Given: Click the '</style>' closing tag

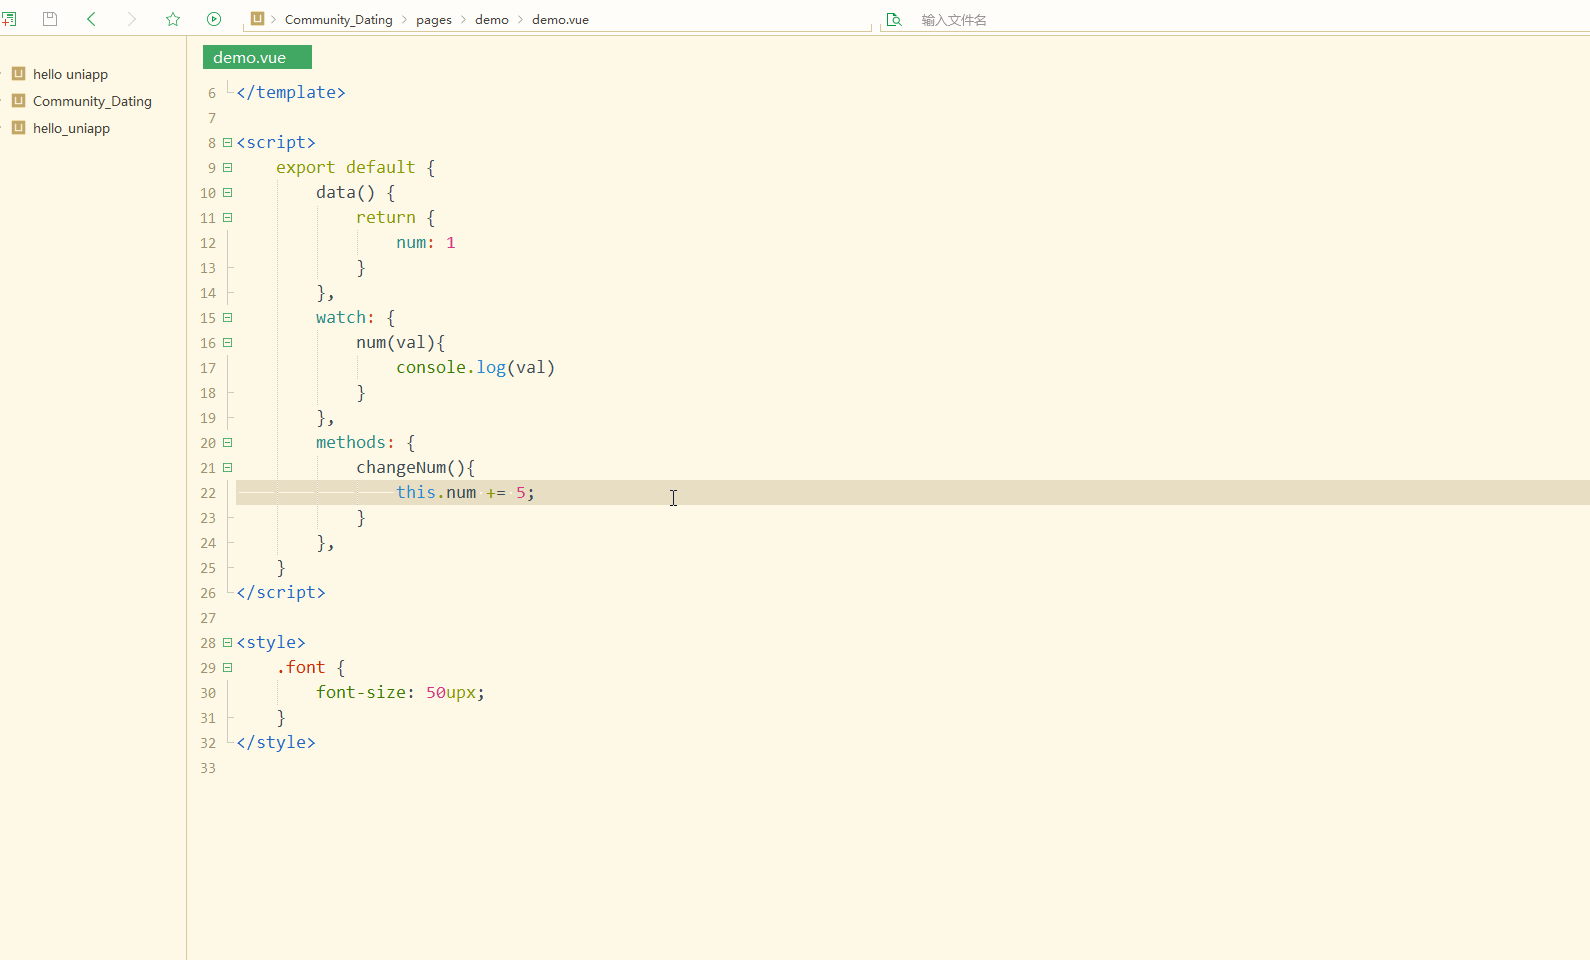Looking at the screenshot, I should coord(276,742).
